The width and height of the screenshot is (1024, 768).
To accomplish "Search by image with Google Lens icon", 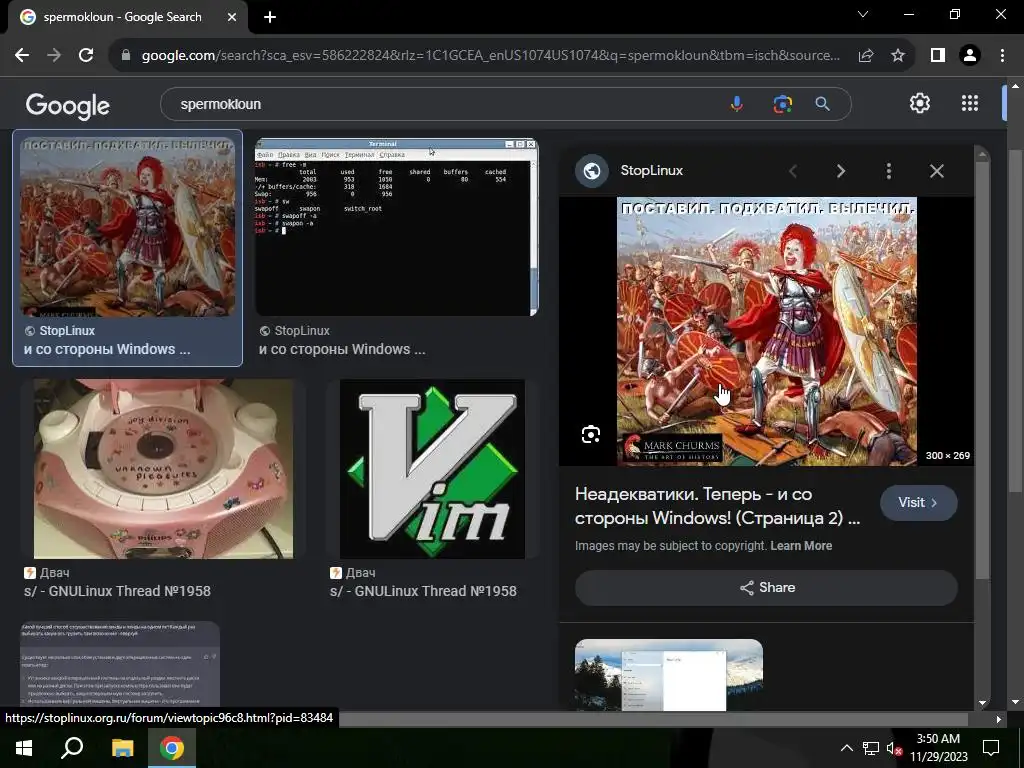I will coord(782,104).
